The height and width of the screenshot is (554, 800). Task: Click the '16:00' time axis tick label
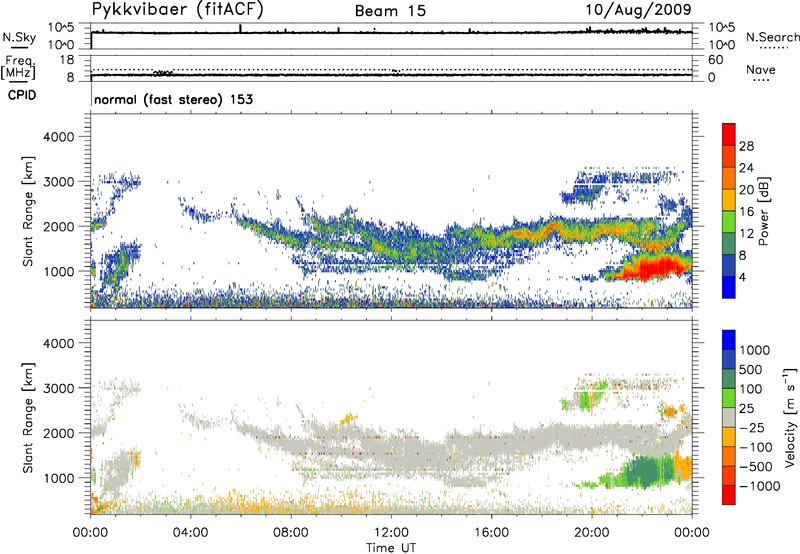[491, 533]
